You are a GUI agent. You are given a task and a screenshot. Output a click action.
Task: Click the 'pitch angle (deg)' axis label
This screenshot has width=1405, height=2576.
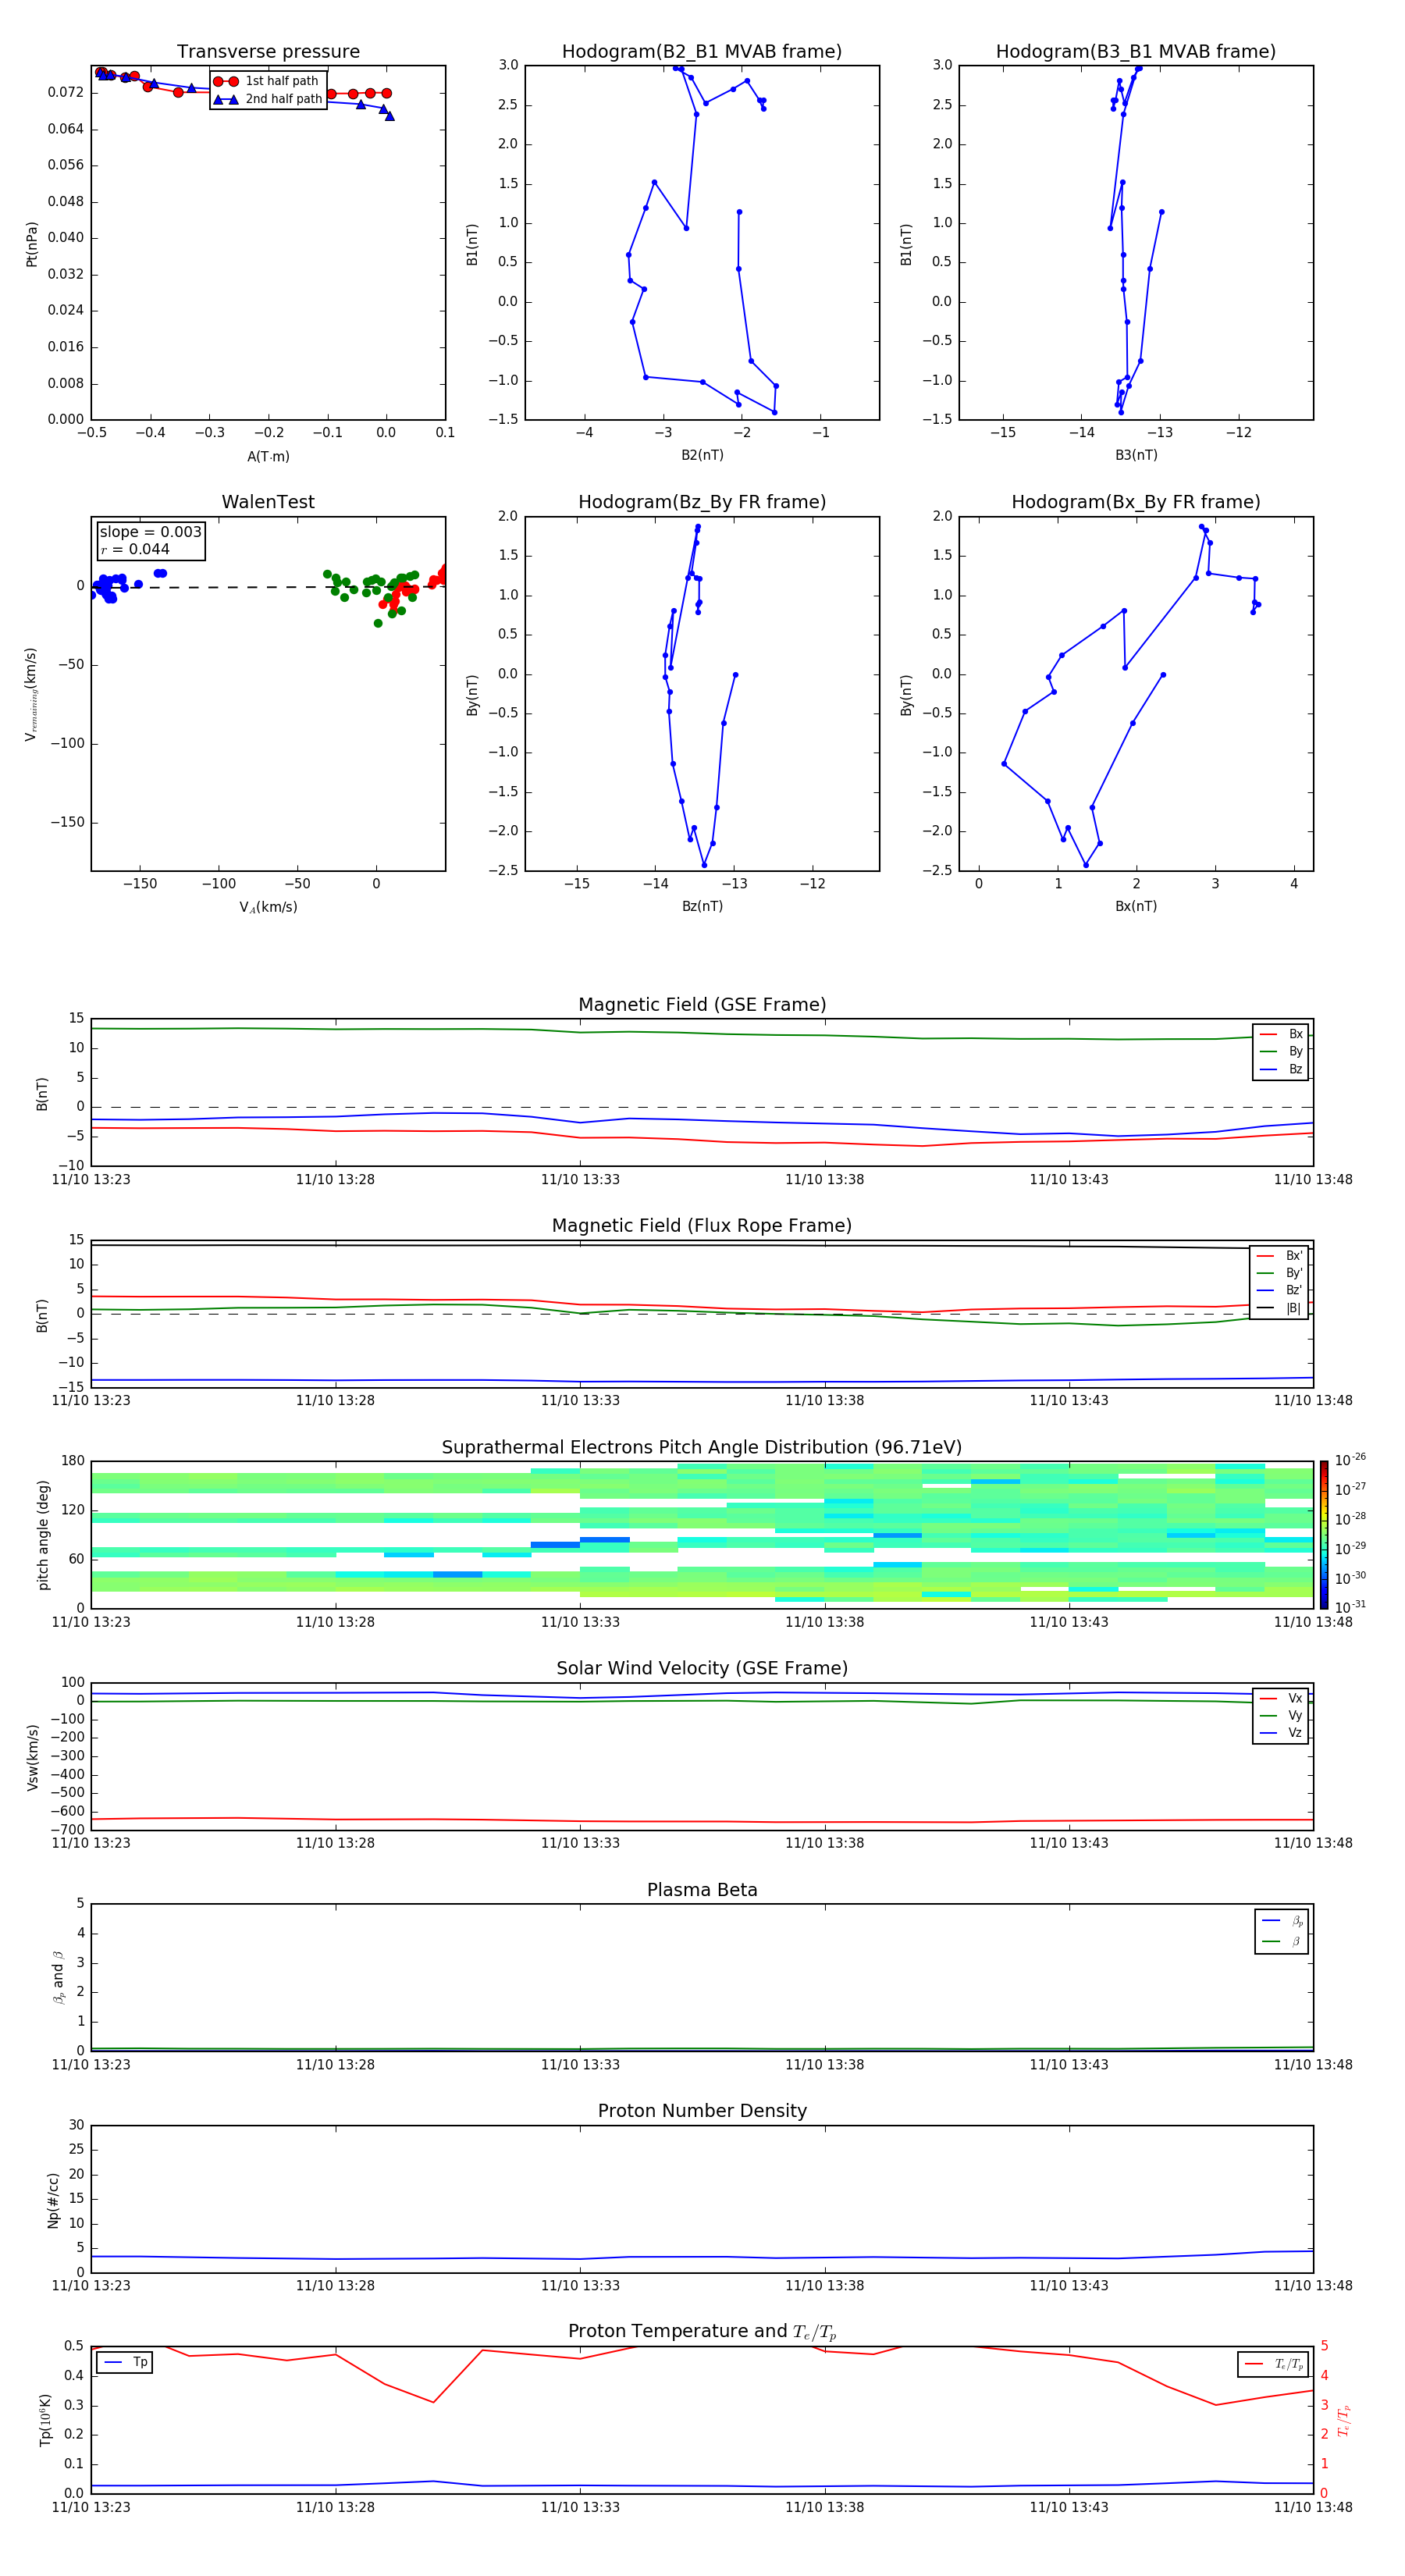click(x=43, y=1535)
